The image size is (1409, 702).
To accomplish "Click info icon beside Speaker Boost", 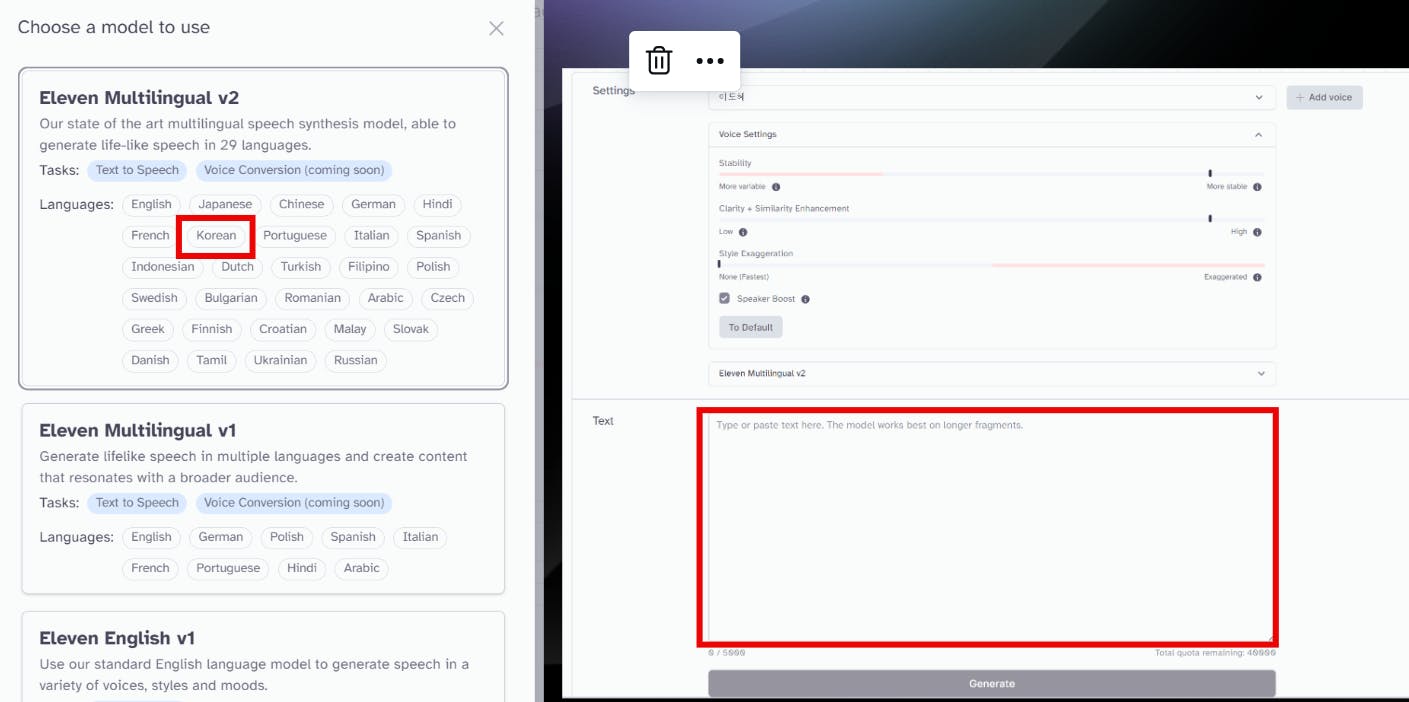I will (x=805, y=299).
